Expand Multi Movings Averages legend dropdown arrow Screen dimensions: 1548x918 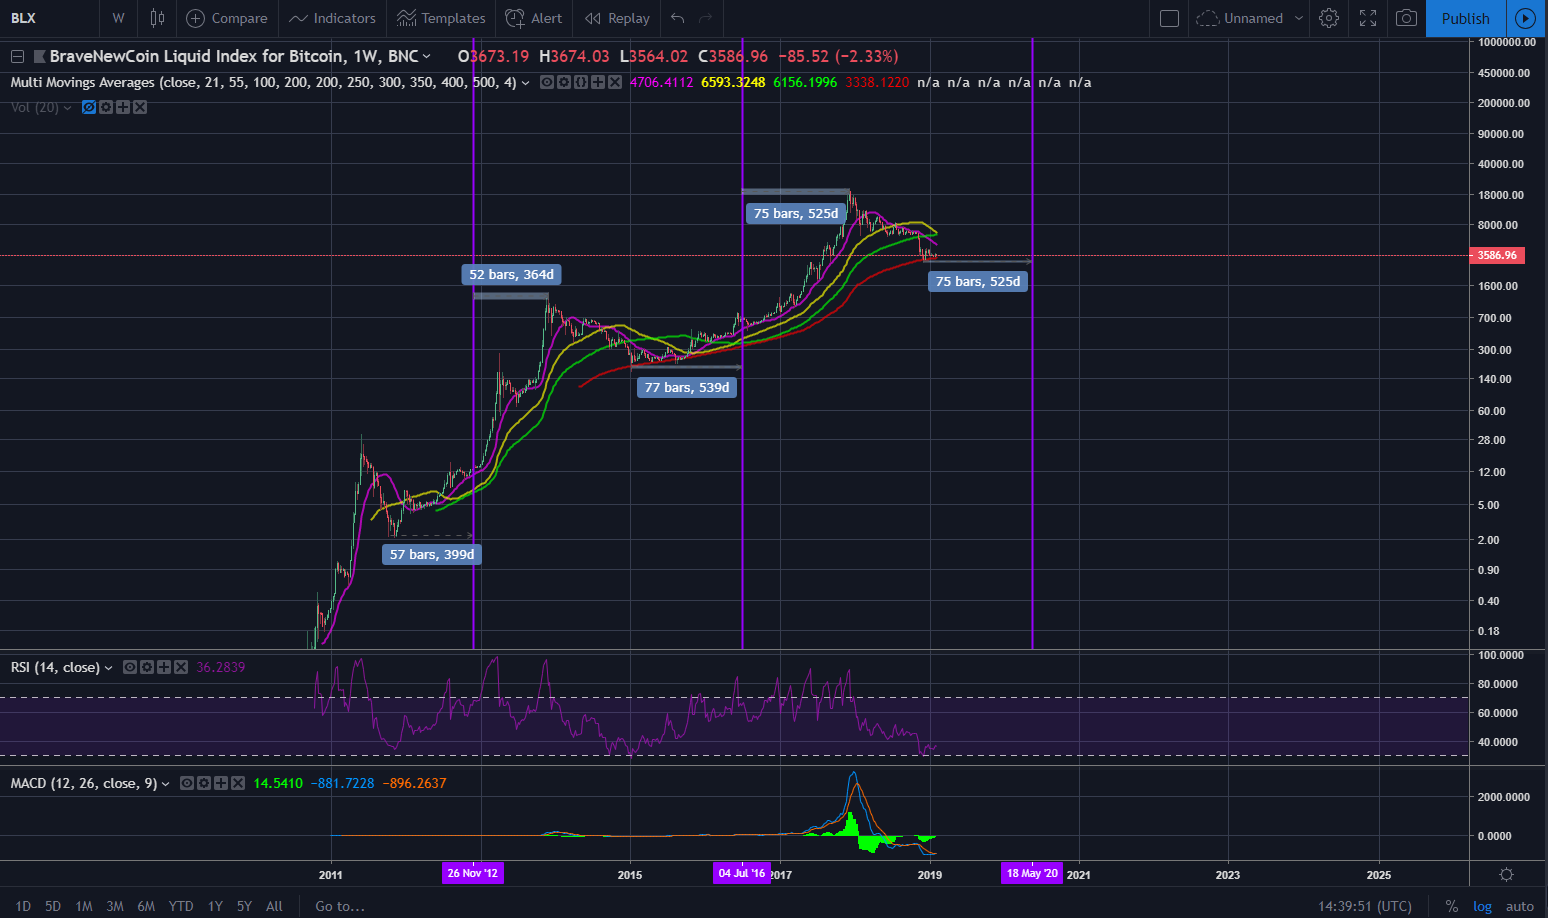click(x=526, y=83)
